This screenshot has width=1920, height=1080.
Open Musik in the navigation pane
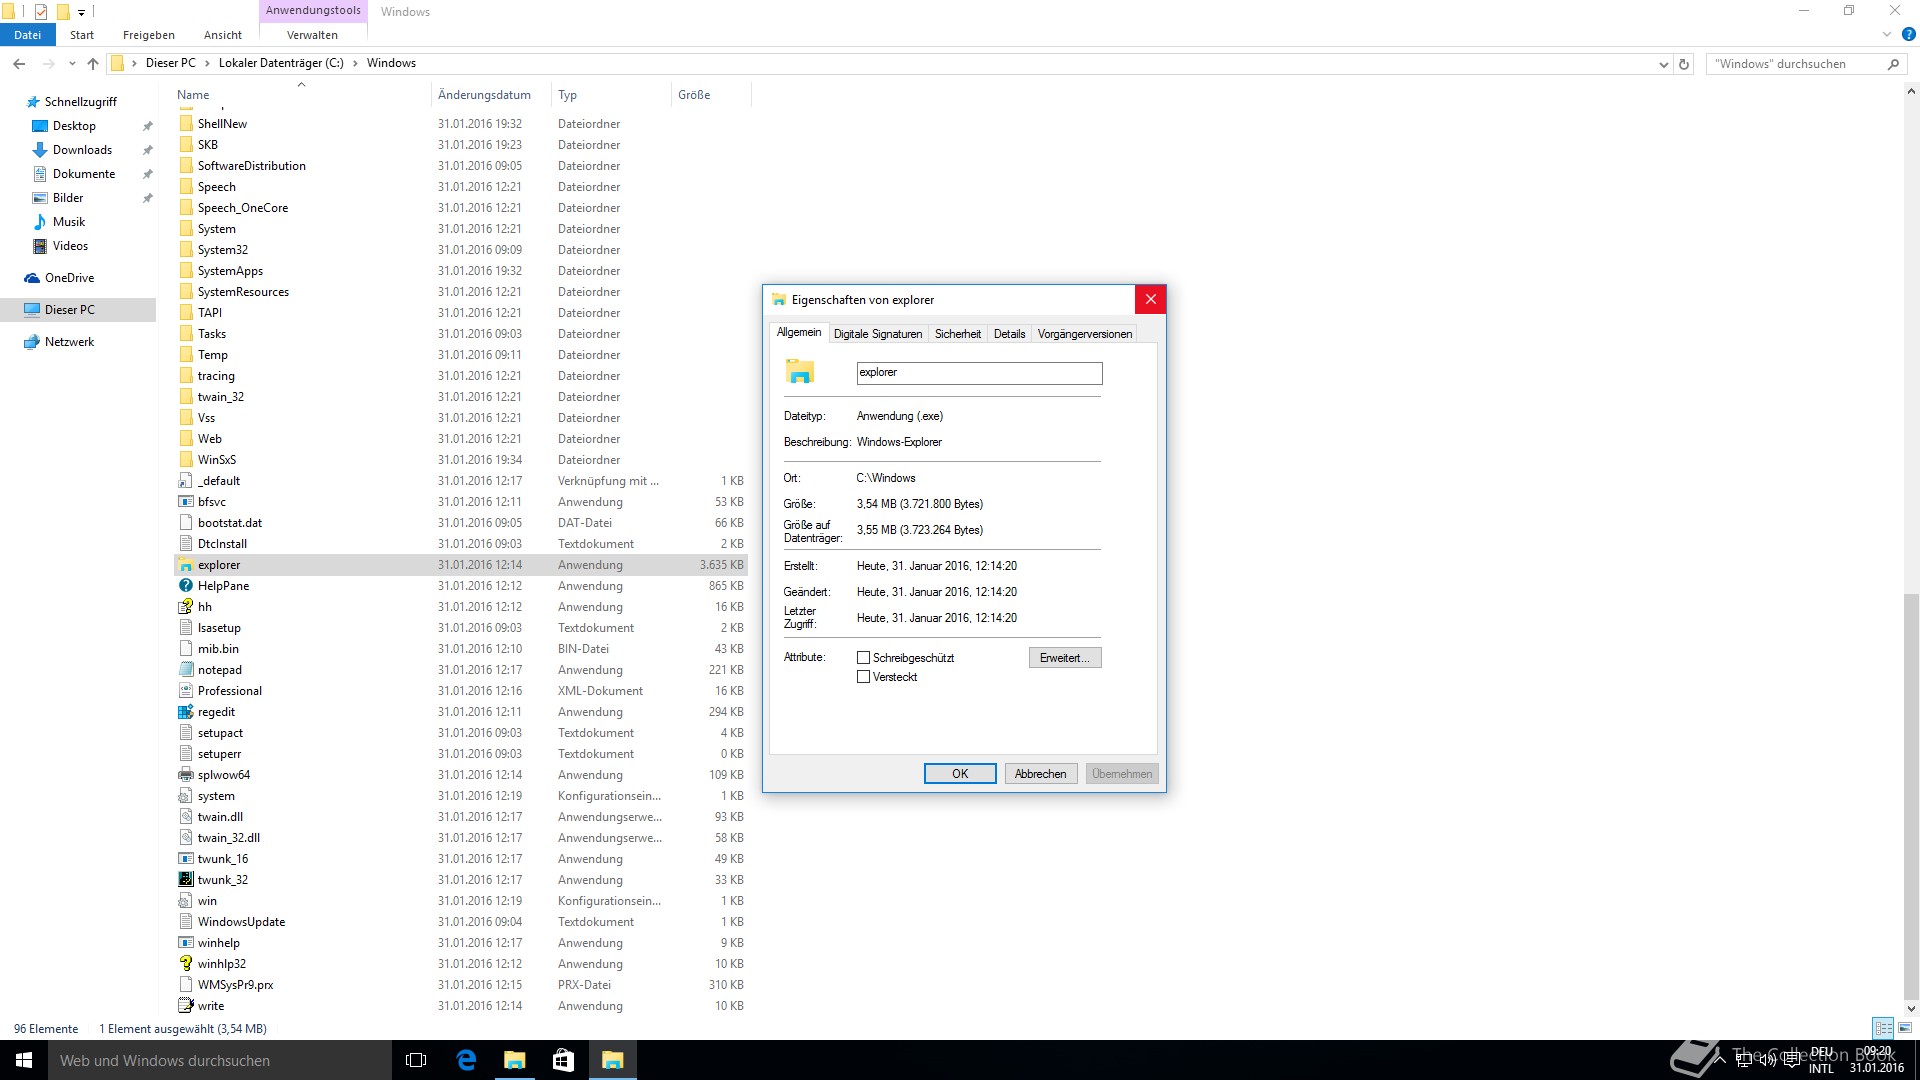click(x=69, y=222)
